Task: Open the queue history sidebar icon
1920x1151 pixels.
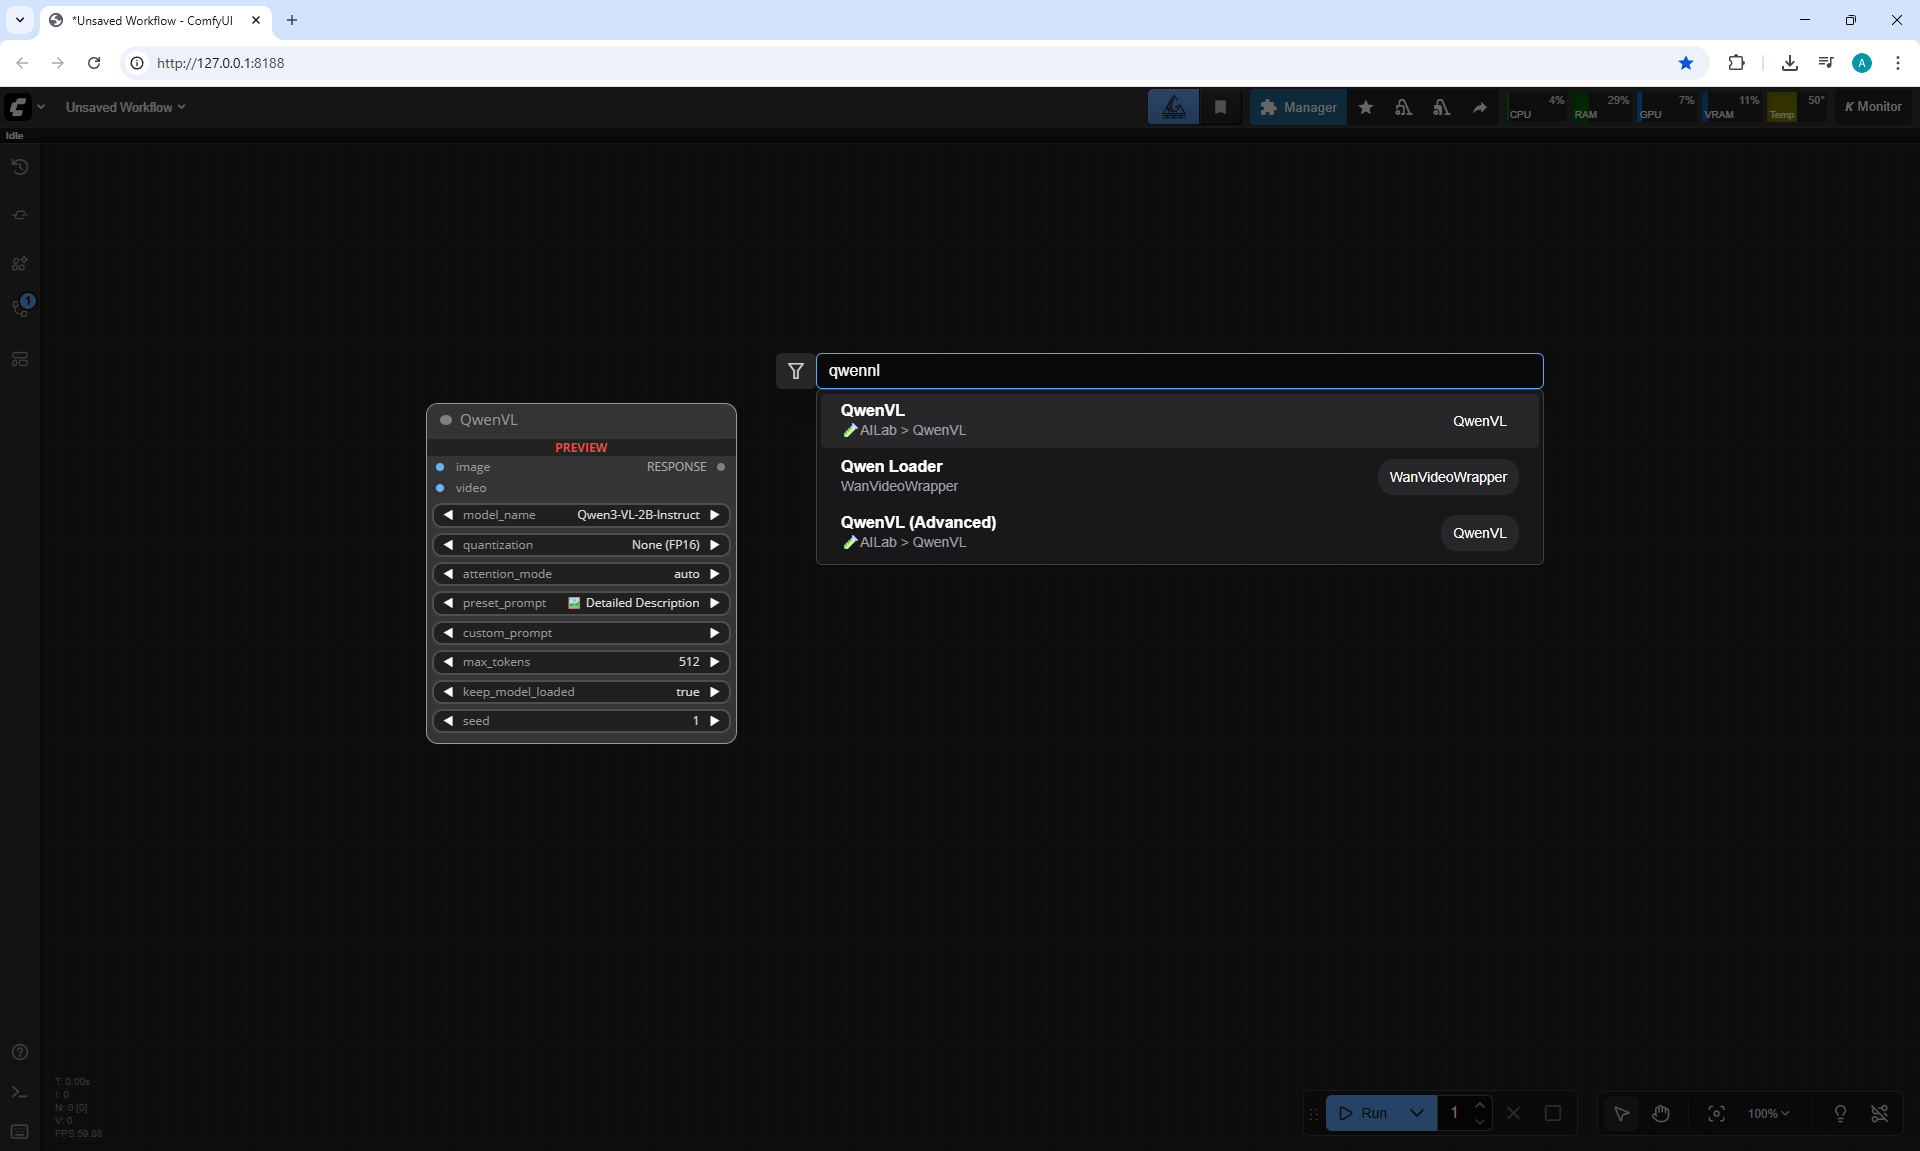Action: (19, 167)
